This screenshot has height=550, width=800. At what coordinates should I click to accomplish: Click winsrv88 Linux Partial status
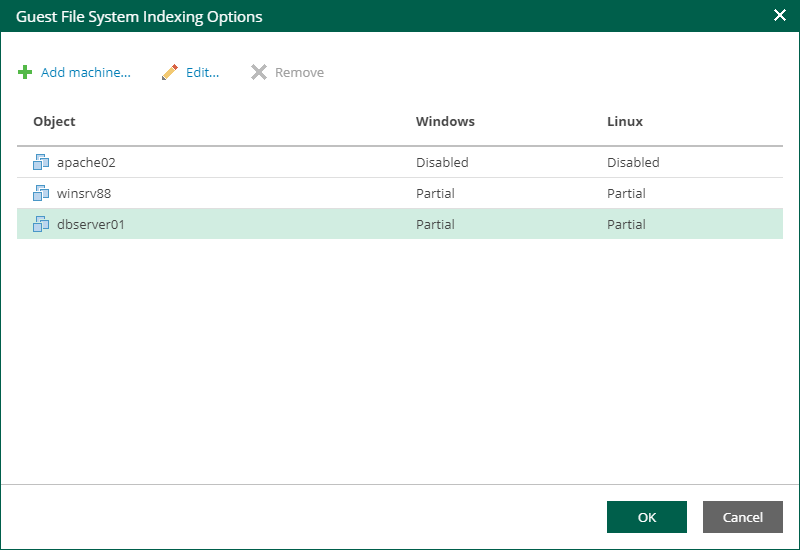click(x=626, y=193)
